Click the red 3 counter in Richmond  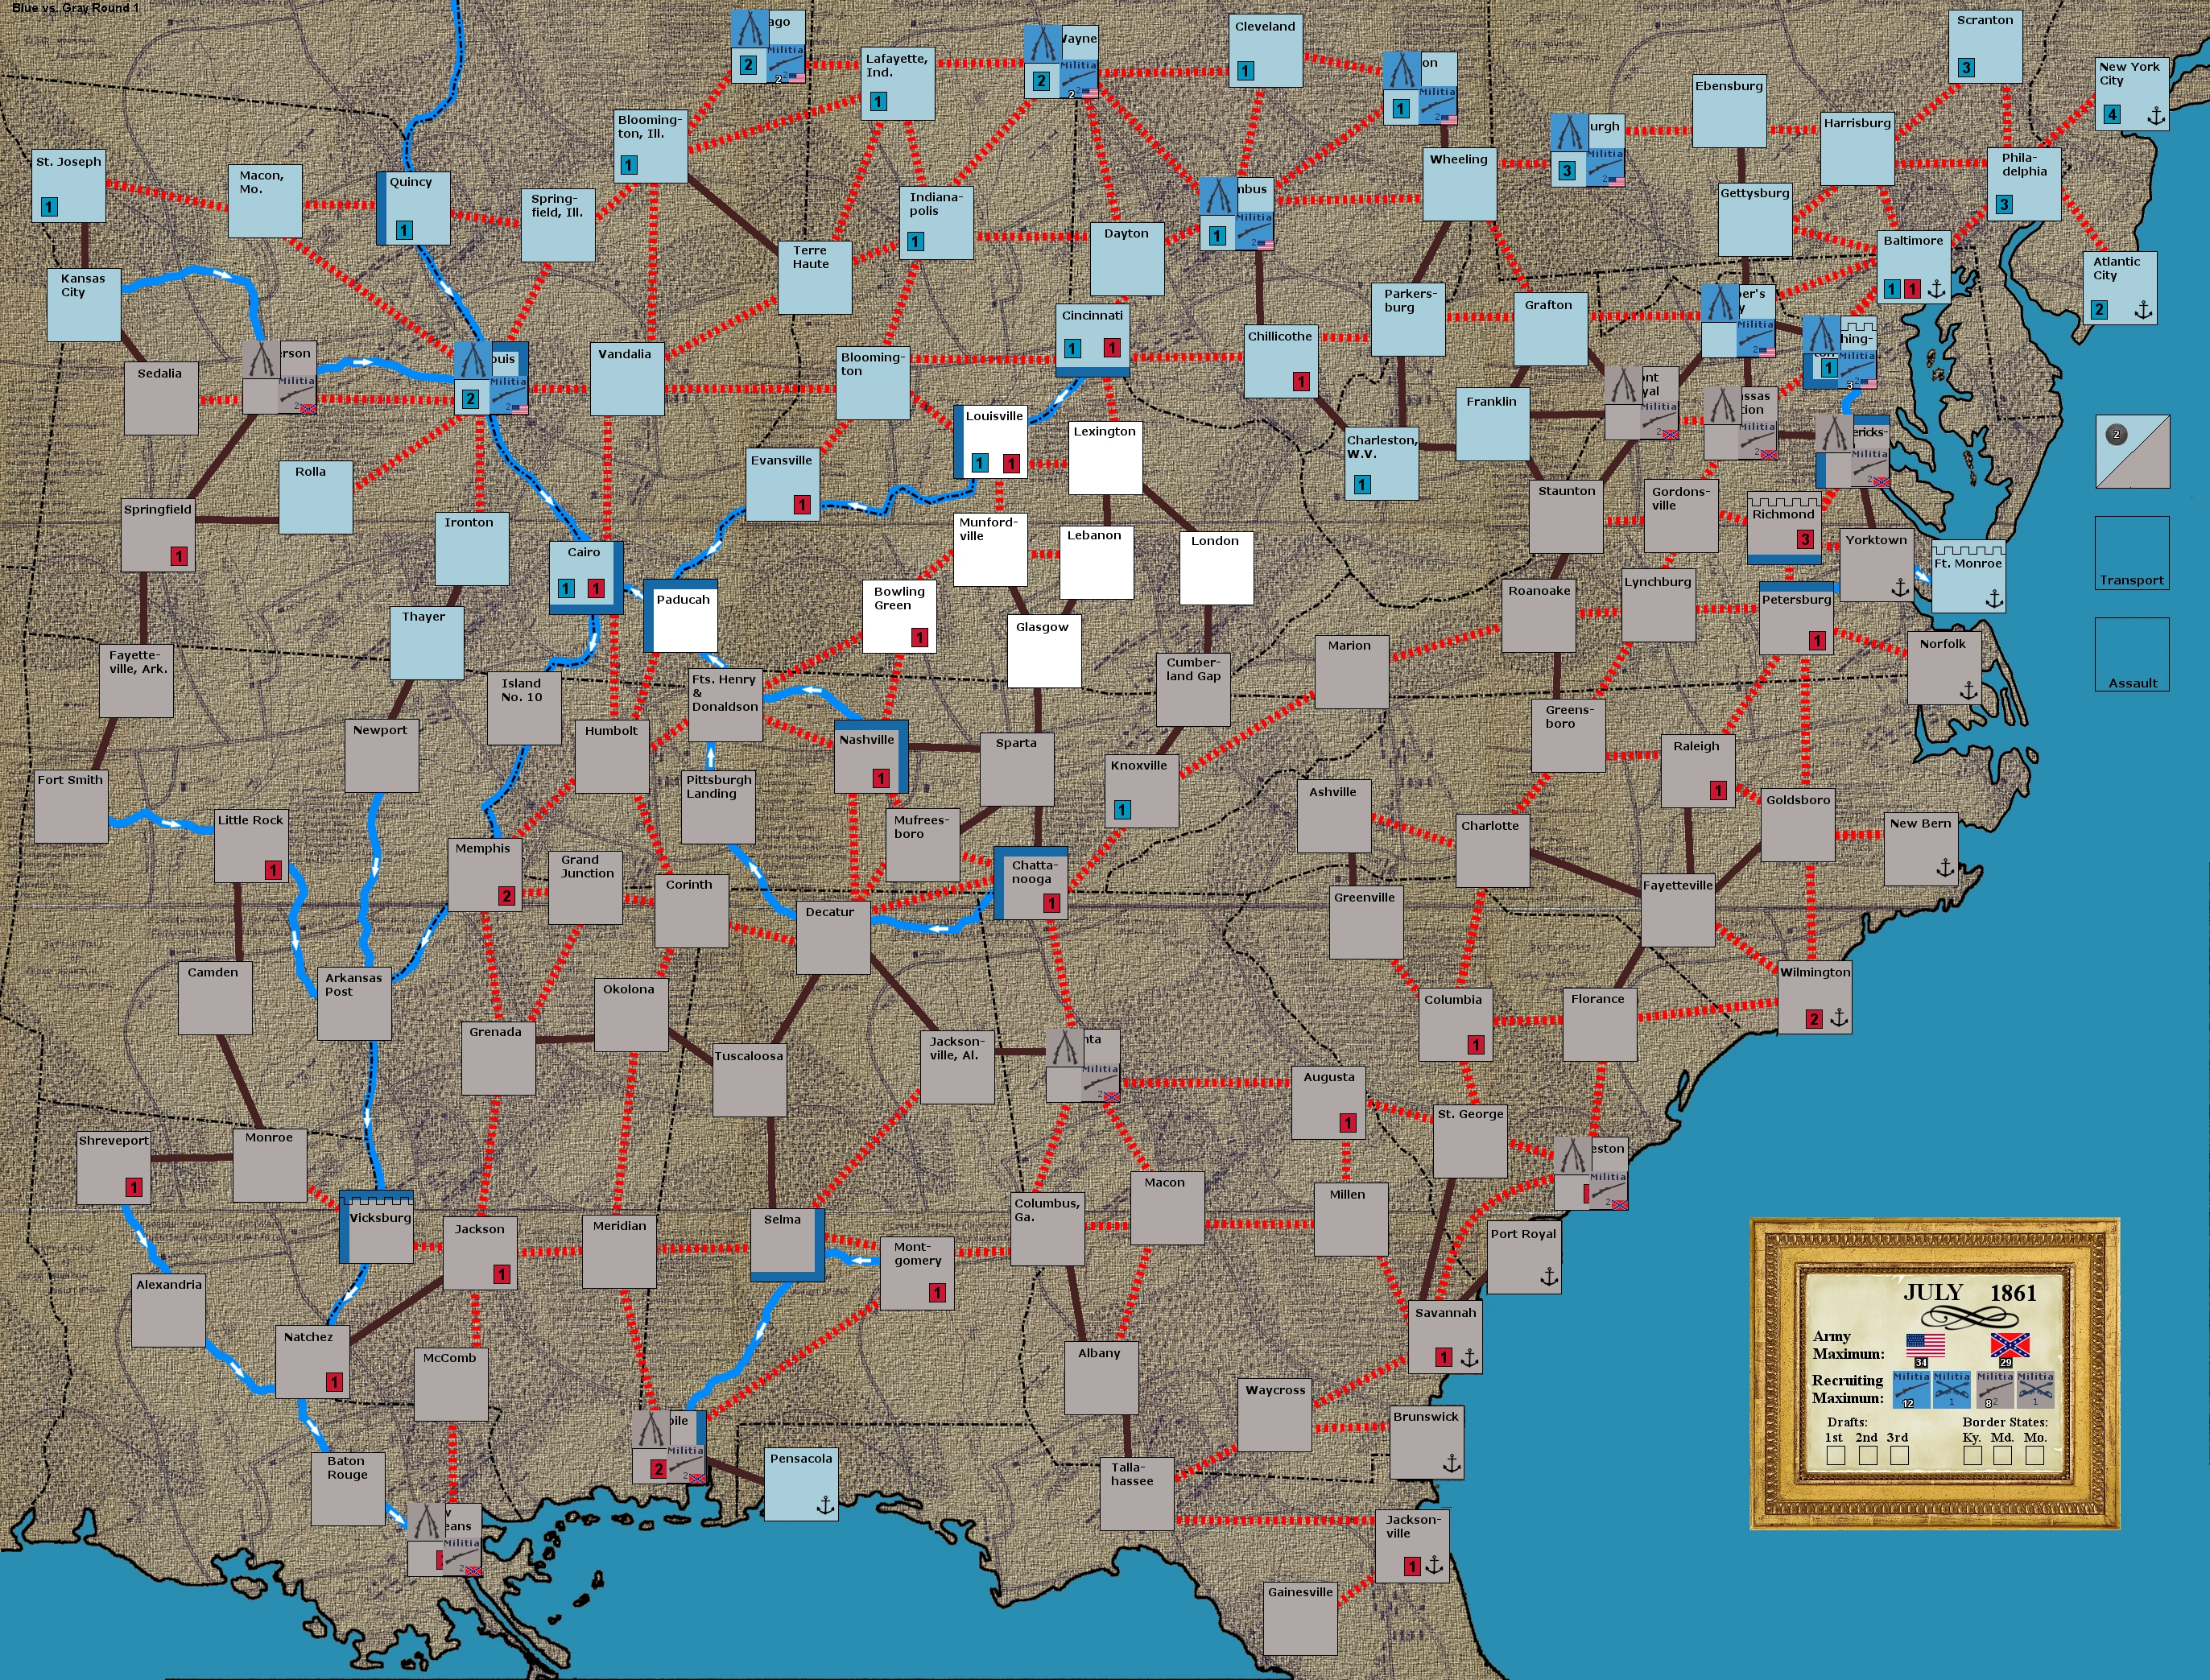1805,540
